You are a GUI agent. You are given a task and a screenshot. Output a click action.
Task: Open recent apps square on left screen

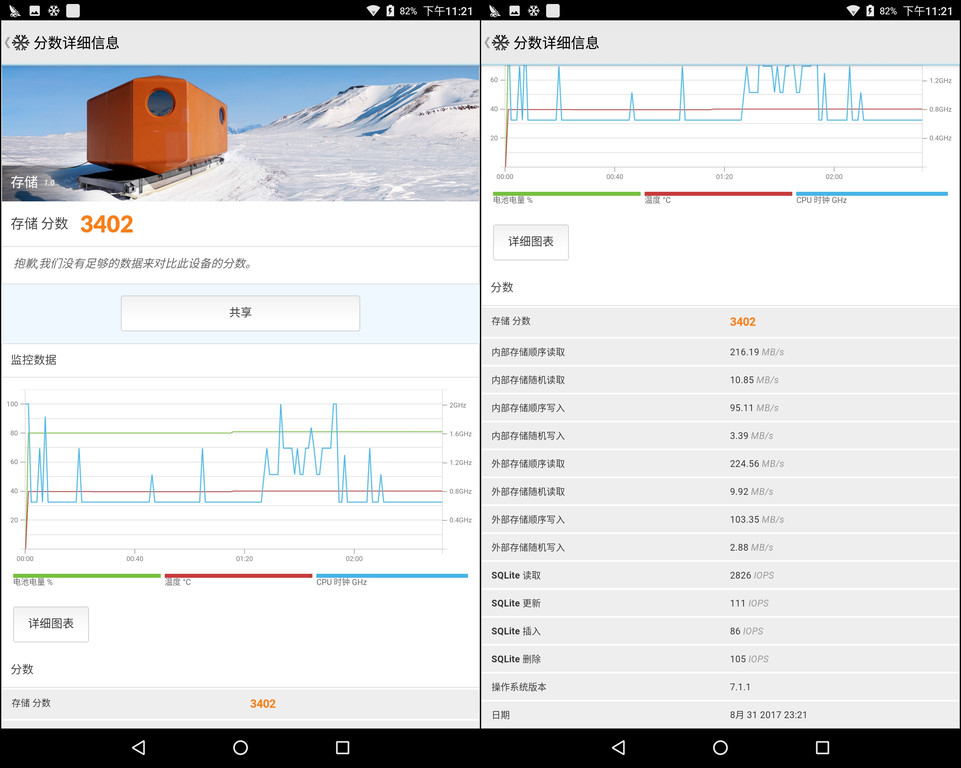(342, 748)
